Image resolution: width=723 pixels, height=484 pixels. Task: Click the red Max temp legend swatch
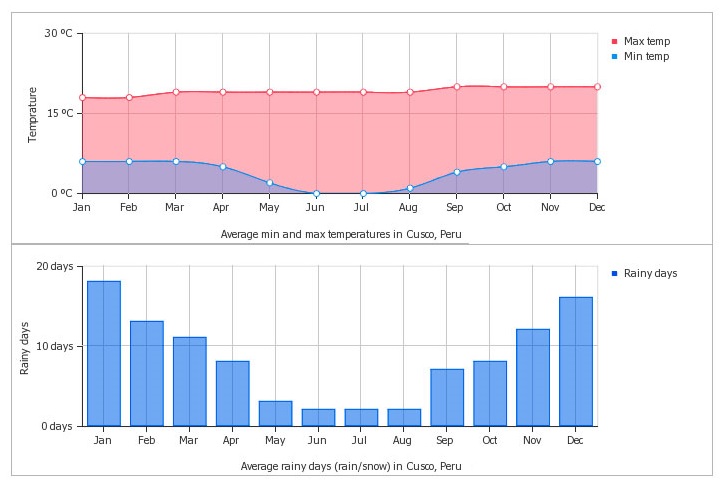point(615,41)
